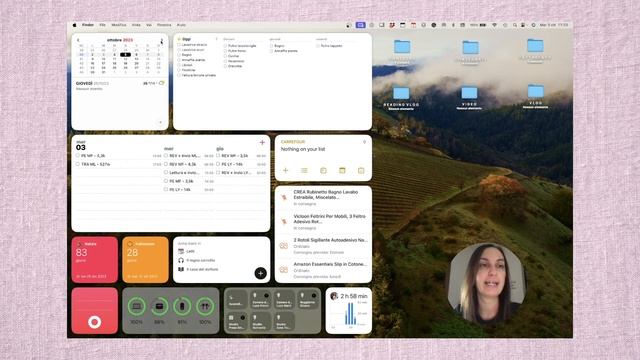Add item with Carrefour widget plus icon
640x360 pixels.
pos(286,170)
